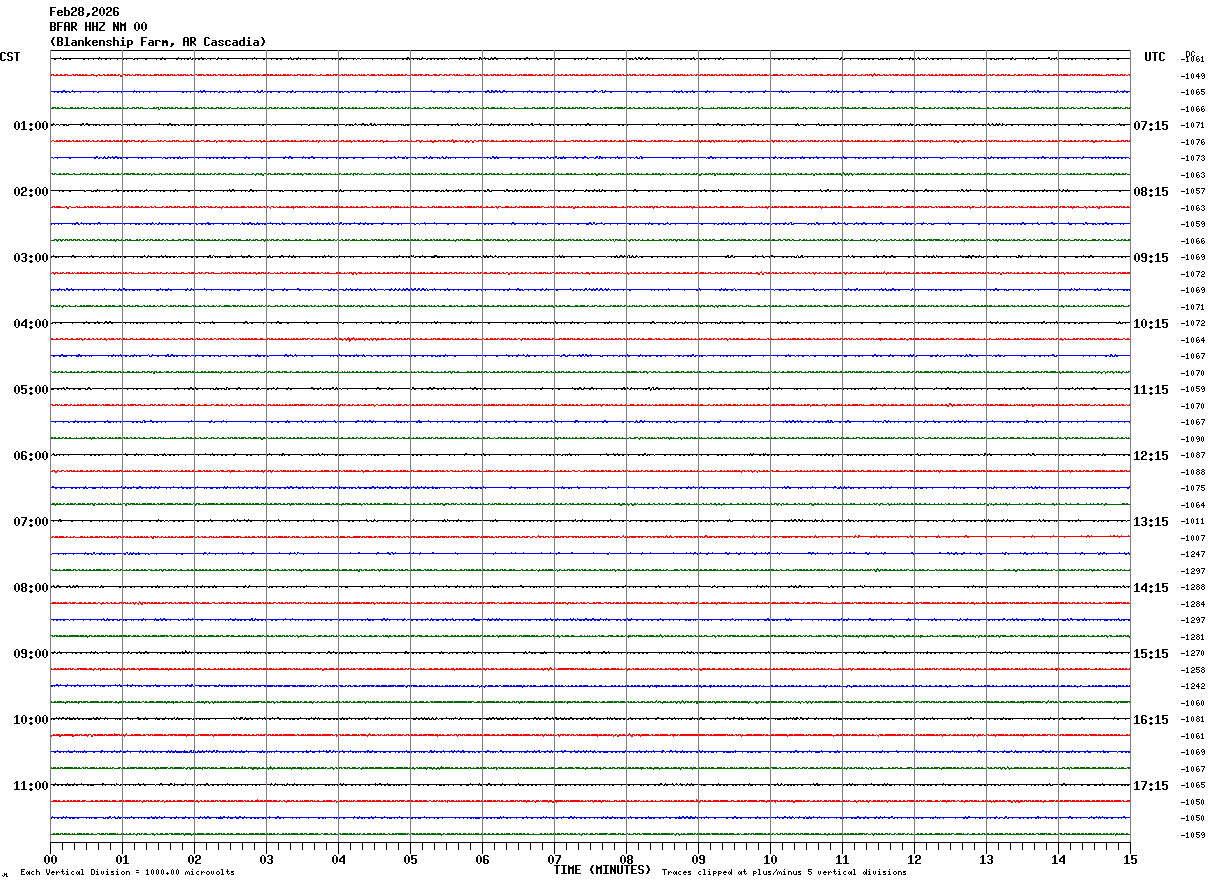Click the UTC timezone header

[x=1155, y=57]
